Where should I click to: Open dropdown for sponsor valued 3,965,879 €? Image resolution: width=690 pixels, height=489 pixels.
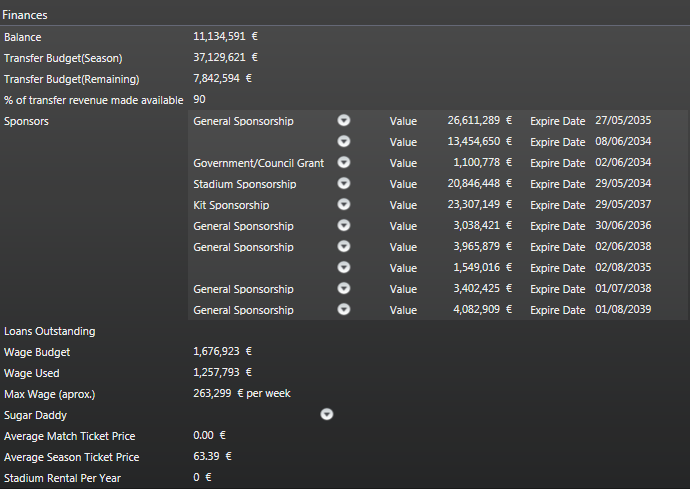pos(344,246)
